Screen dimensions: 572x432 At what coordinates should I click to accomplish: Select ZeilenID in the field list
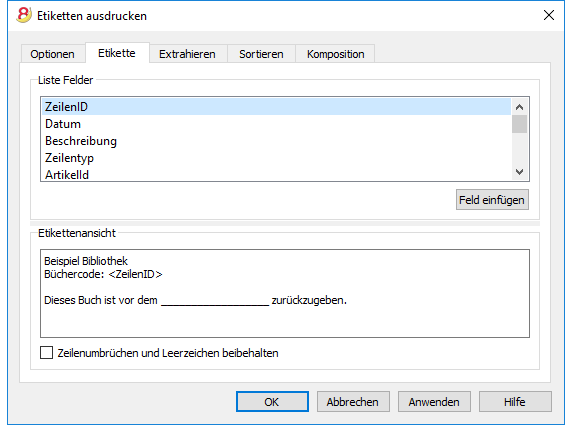(x=276, y=107)
